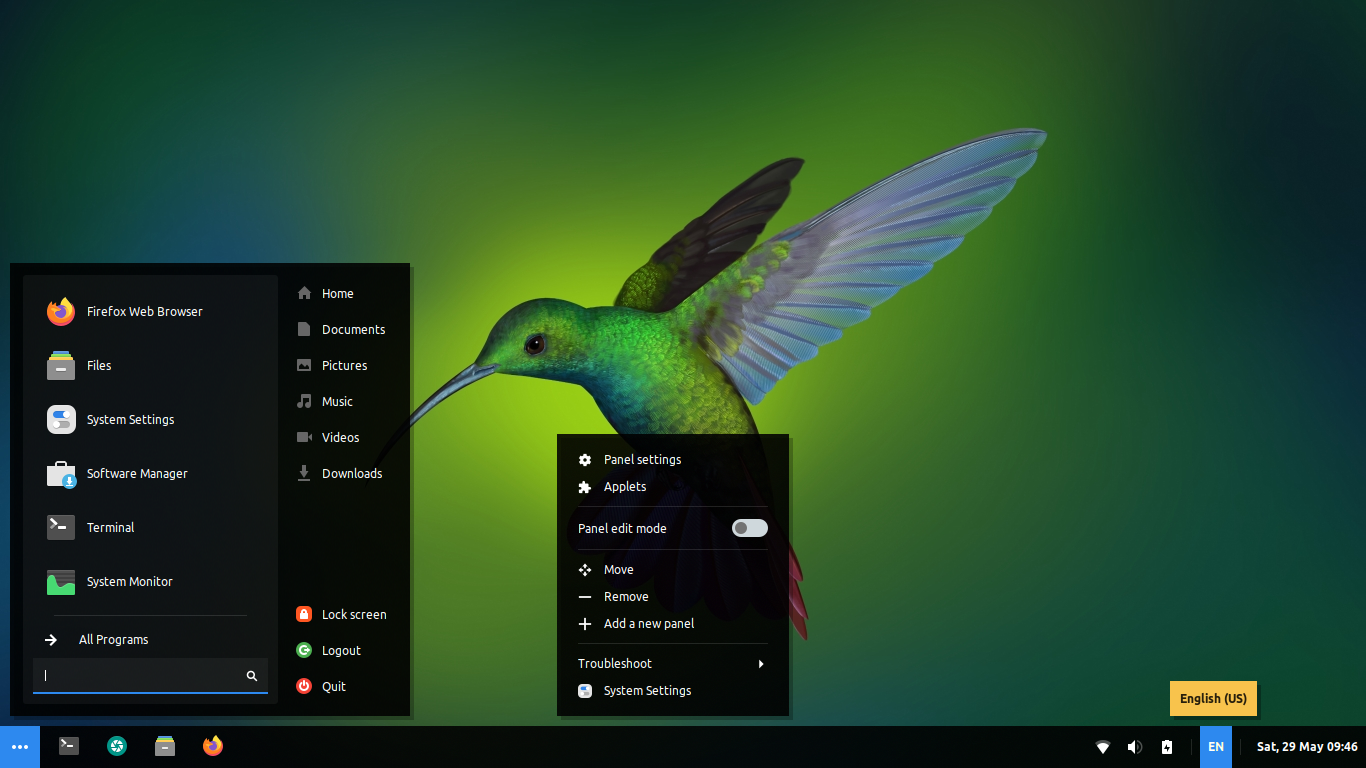
Task: Open System Settings in the start menu favorites
Action: click(x=150, y=420)
